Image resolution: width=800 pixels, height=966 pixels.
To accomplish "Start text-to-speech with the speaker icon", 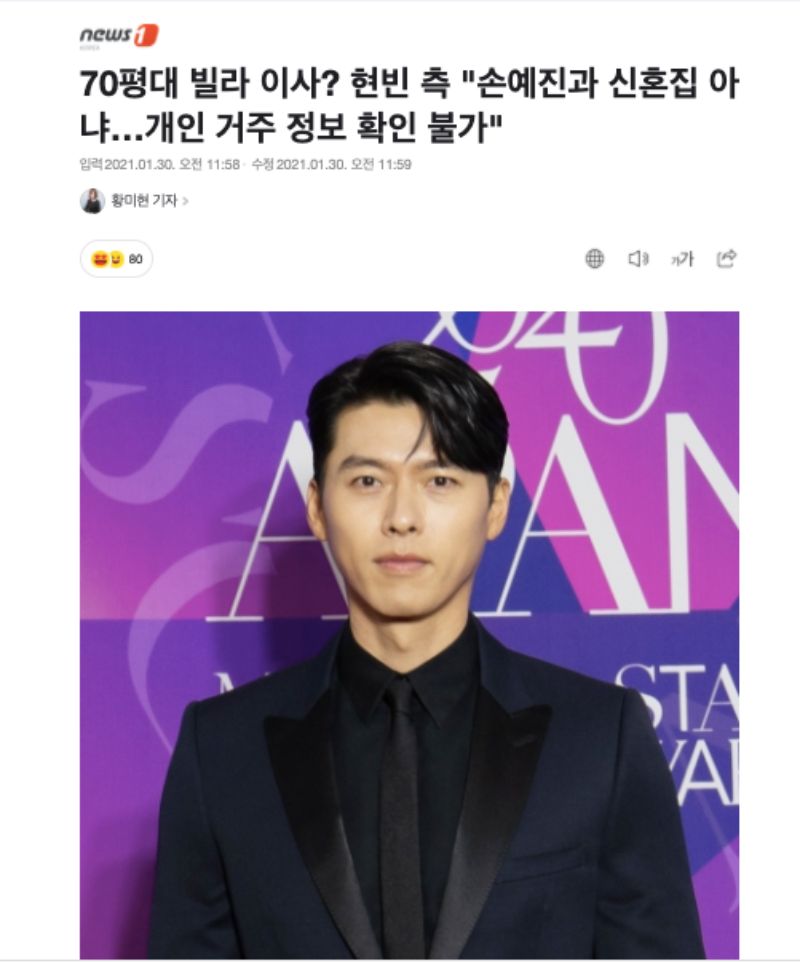I will (x=638, y=259).
